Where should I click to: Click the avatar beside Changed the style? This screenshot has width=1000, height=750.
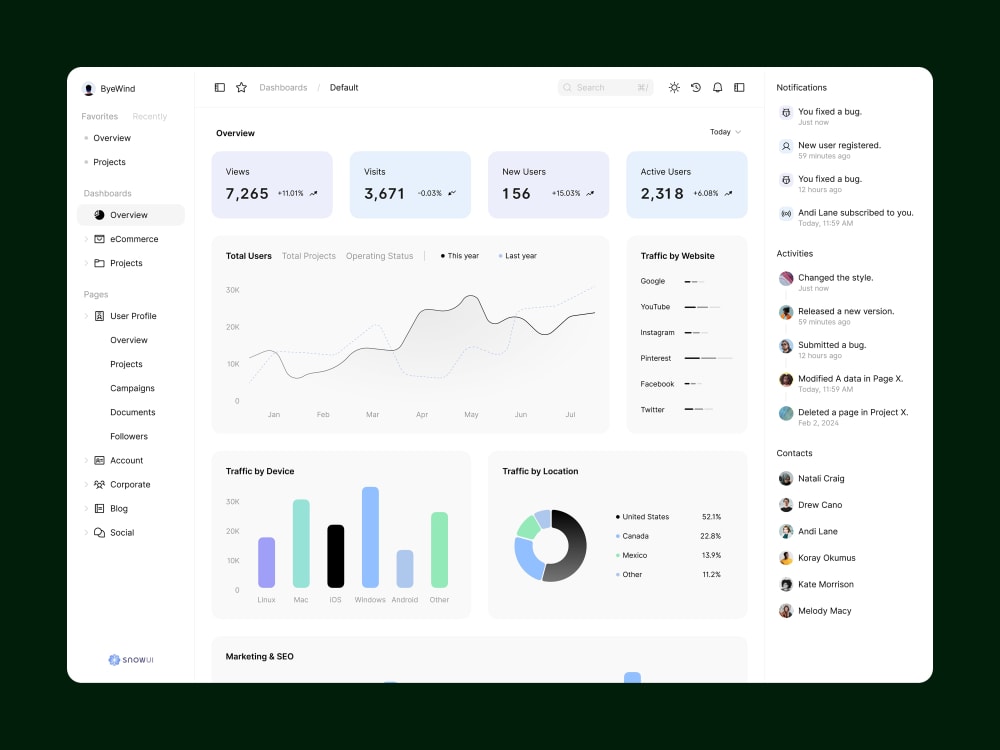point(786,278)
